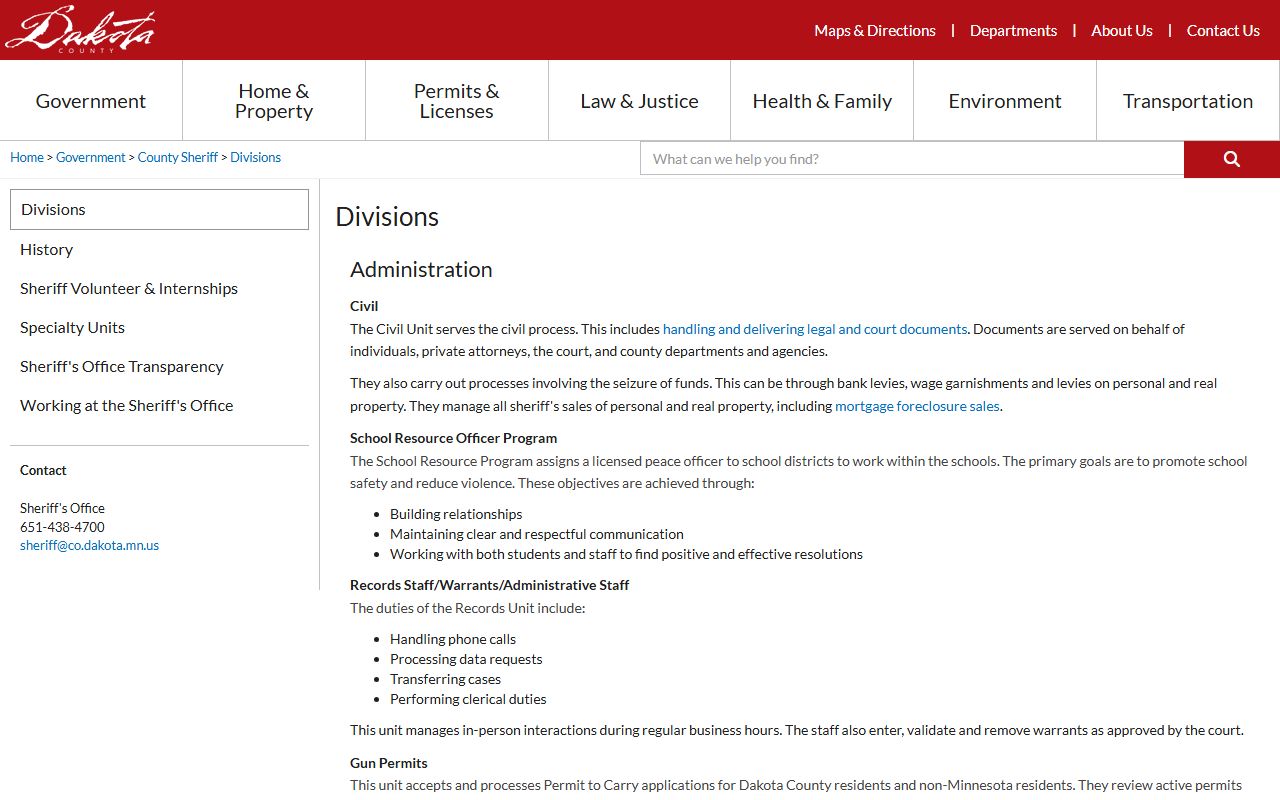1280x800 pixels.
Task: Click 'Processing data requests' bullet text
Action: point(466,659)
